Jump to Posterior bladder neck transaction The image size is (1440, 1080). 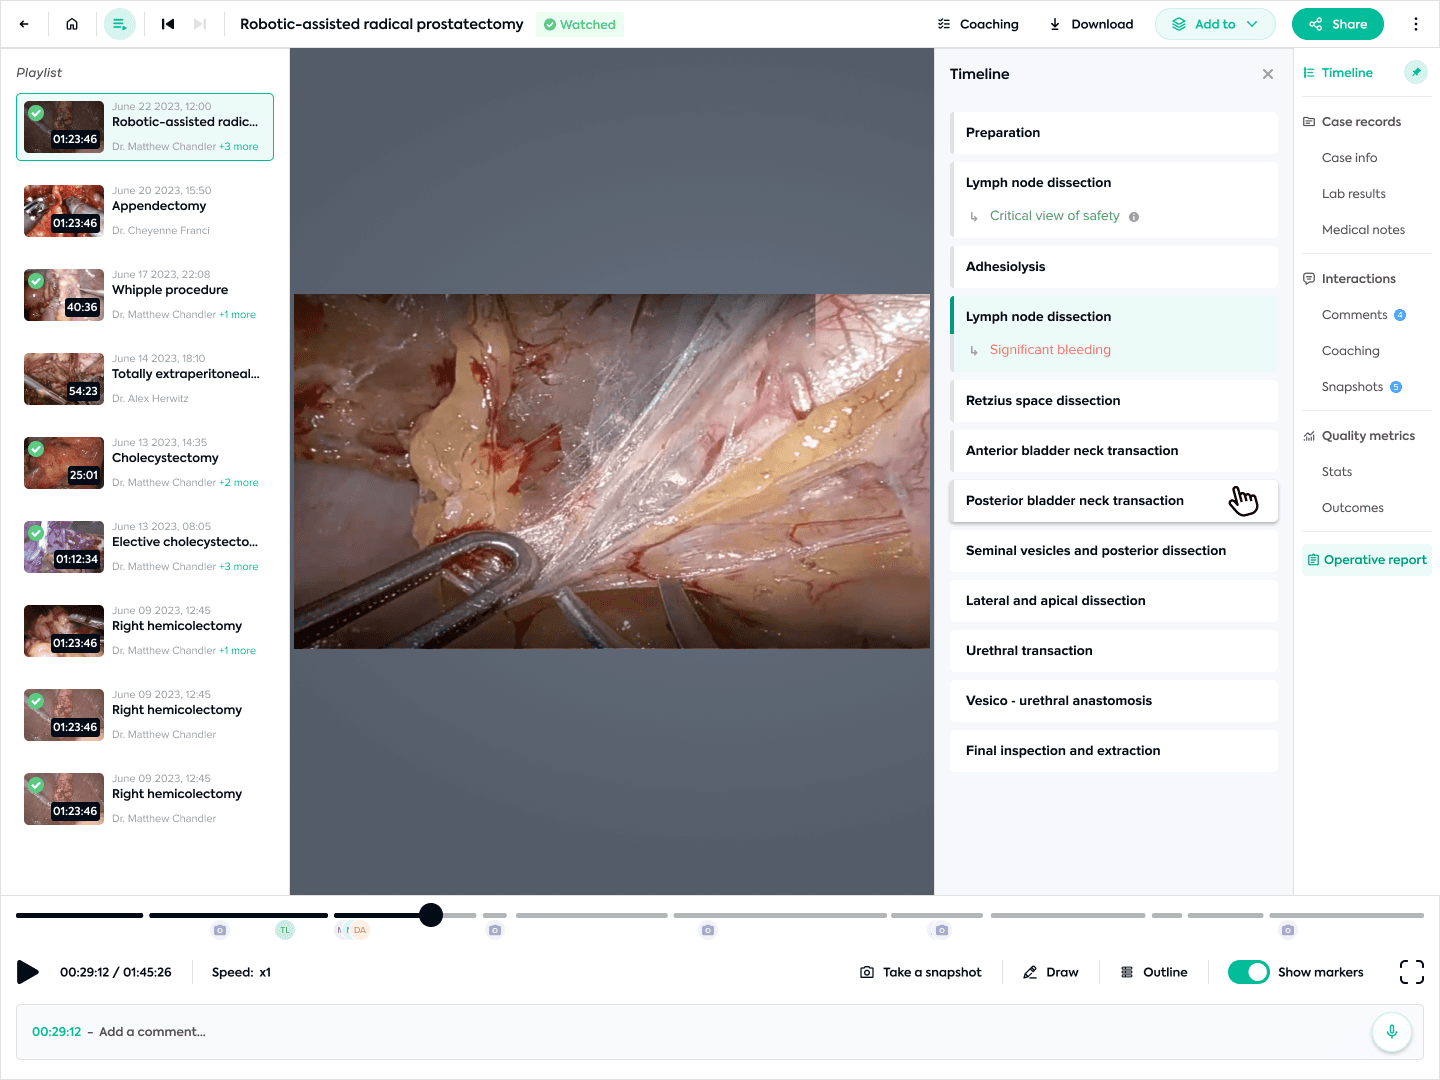1114,501
